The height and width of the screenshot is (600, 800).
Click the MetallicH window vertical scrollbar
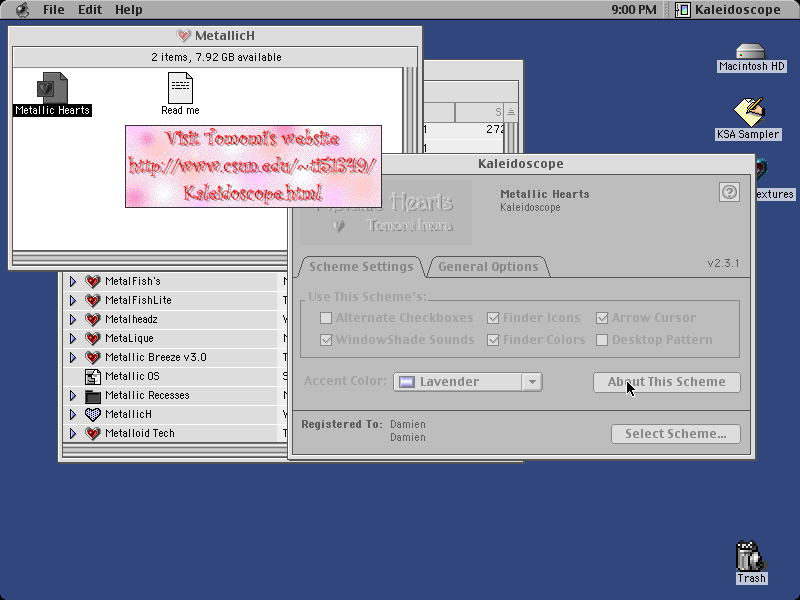click(410, 110)
